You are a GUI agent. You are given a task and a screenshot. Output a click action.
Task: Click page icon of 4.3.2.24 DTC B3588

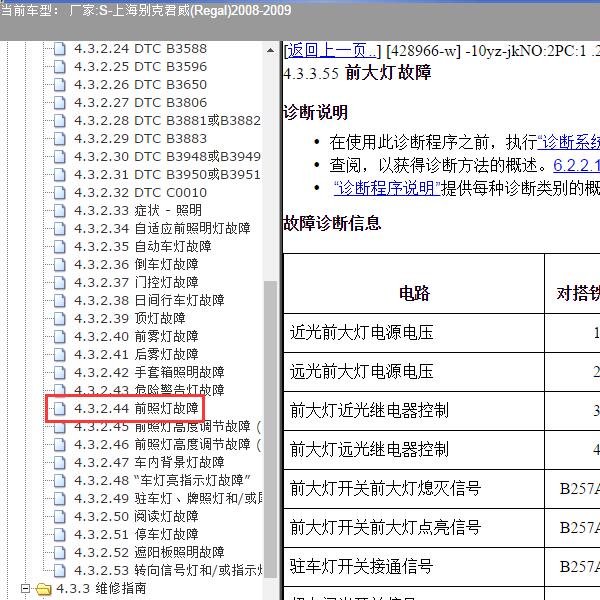(59, 49)
